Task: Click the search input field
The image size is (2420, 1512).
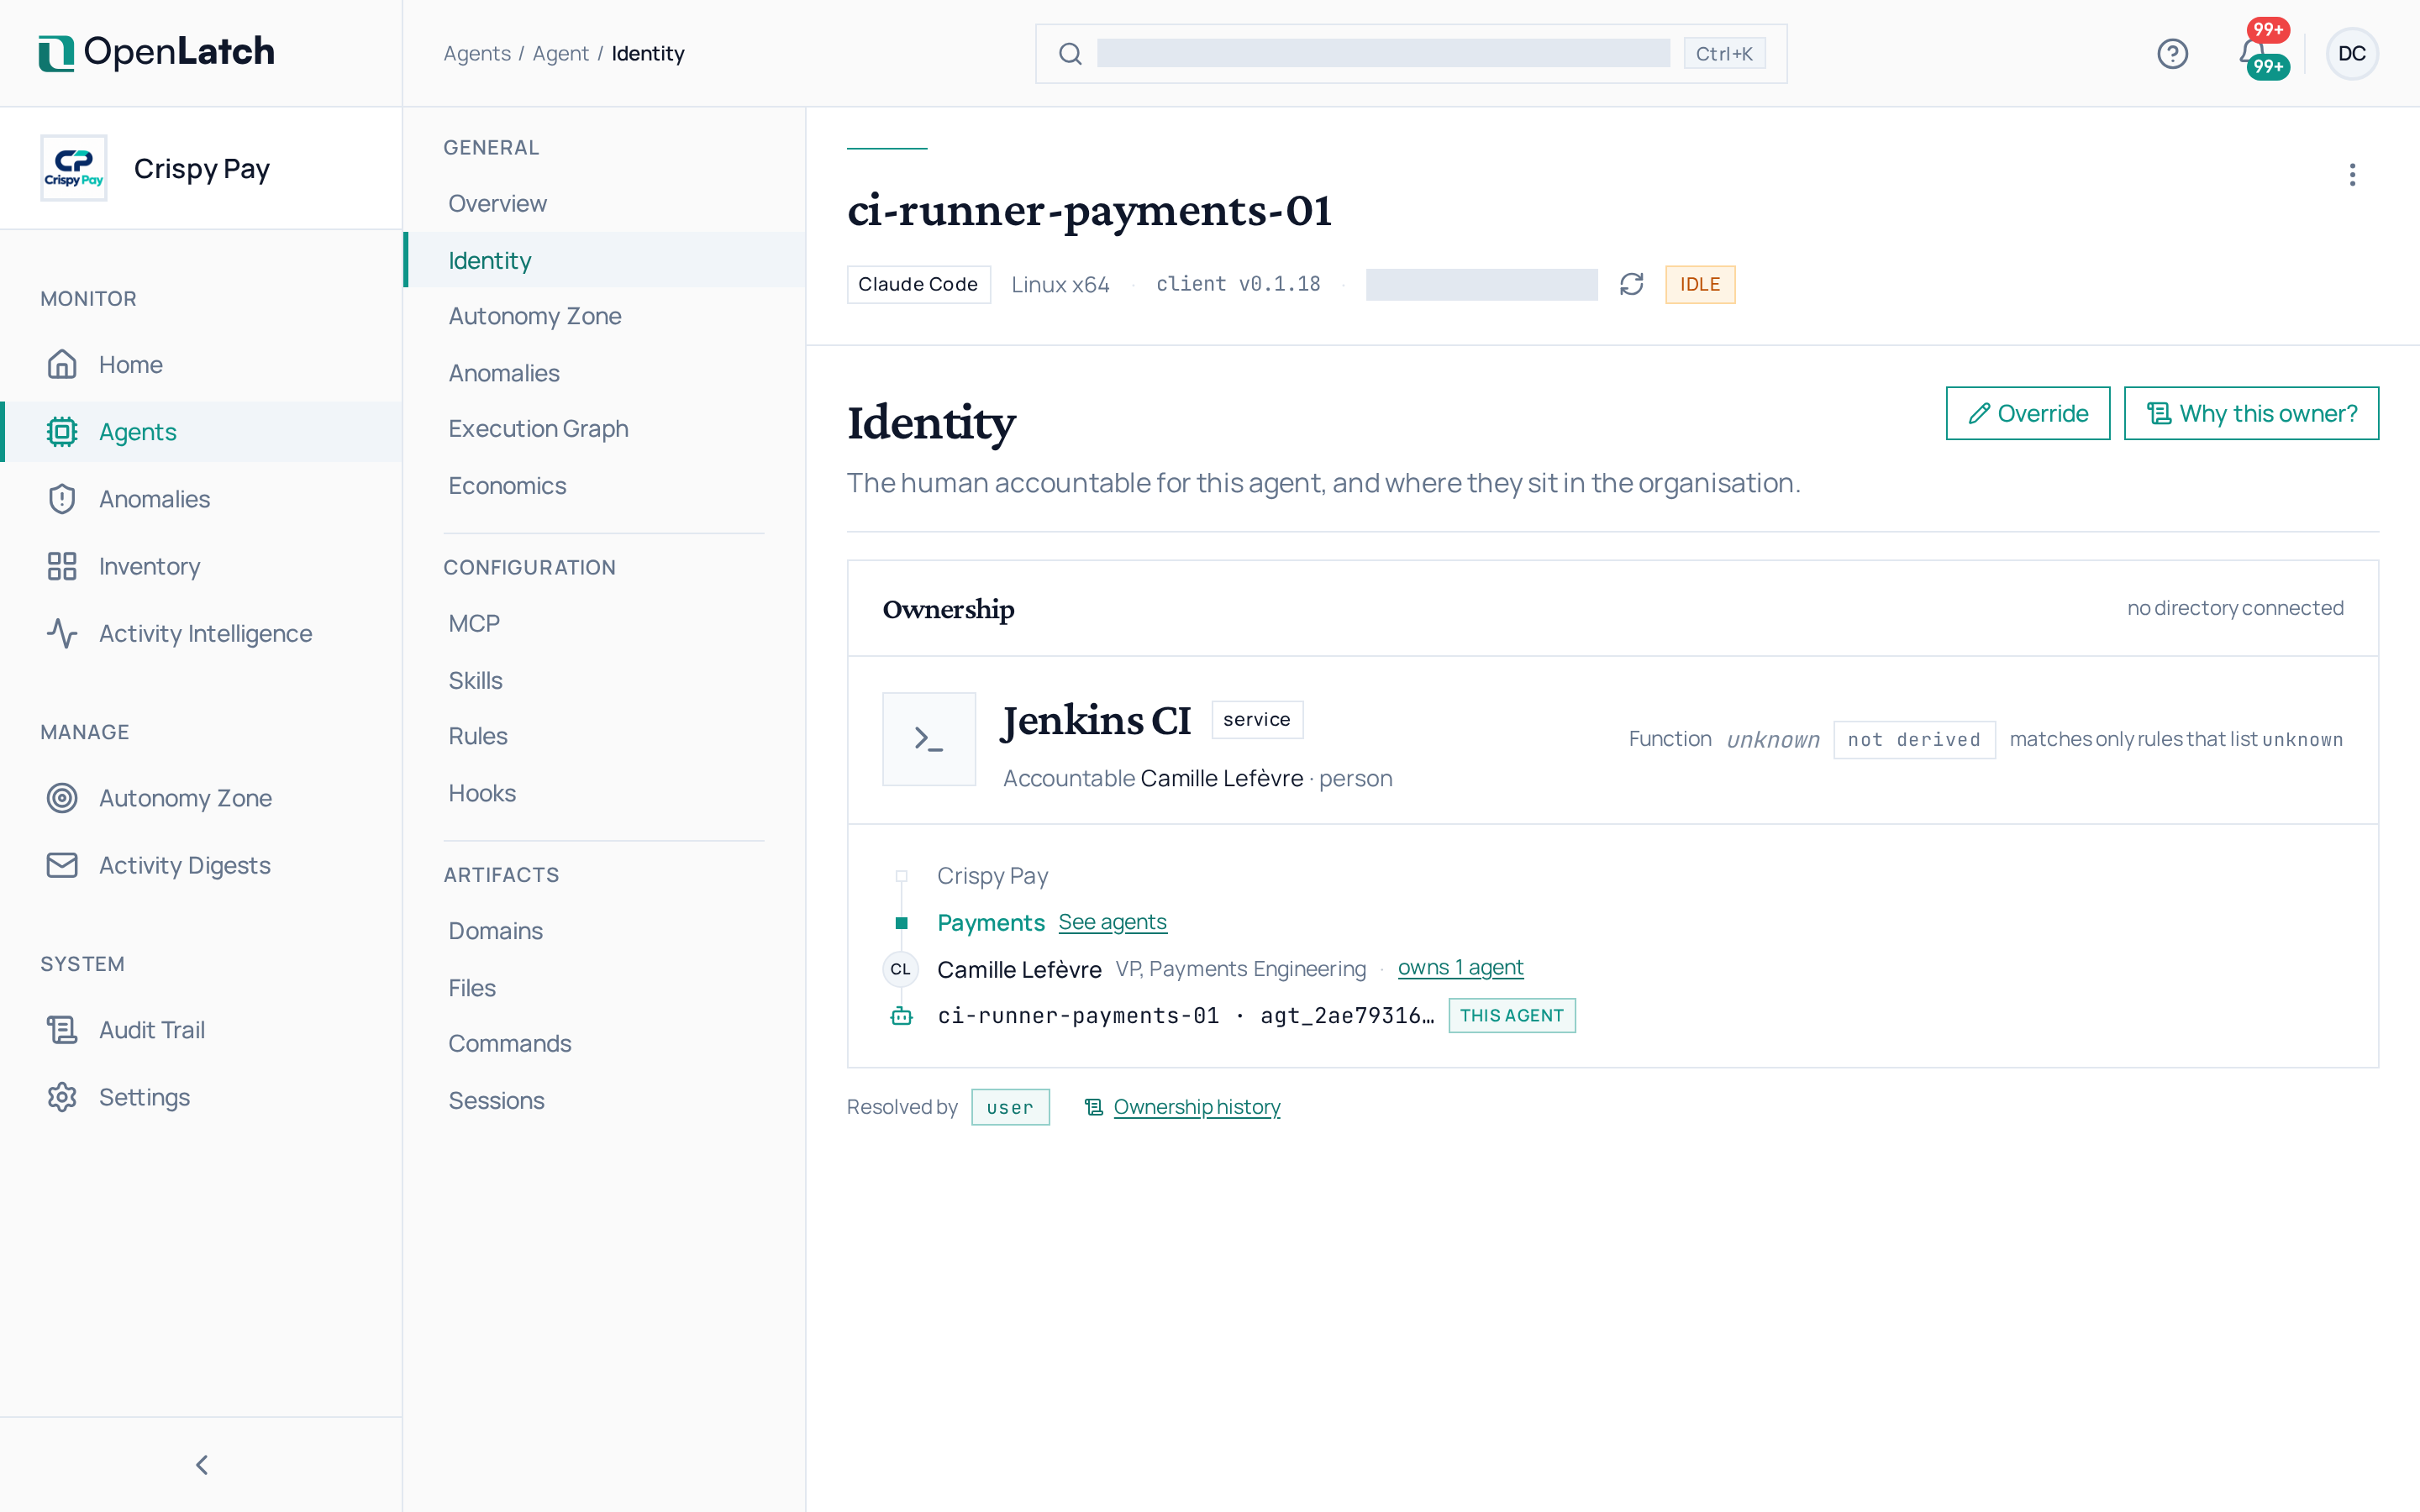Action: [x=1411, y=53]
